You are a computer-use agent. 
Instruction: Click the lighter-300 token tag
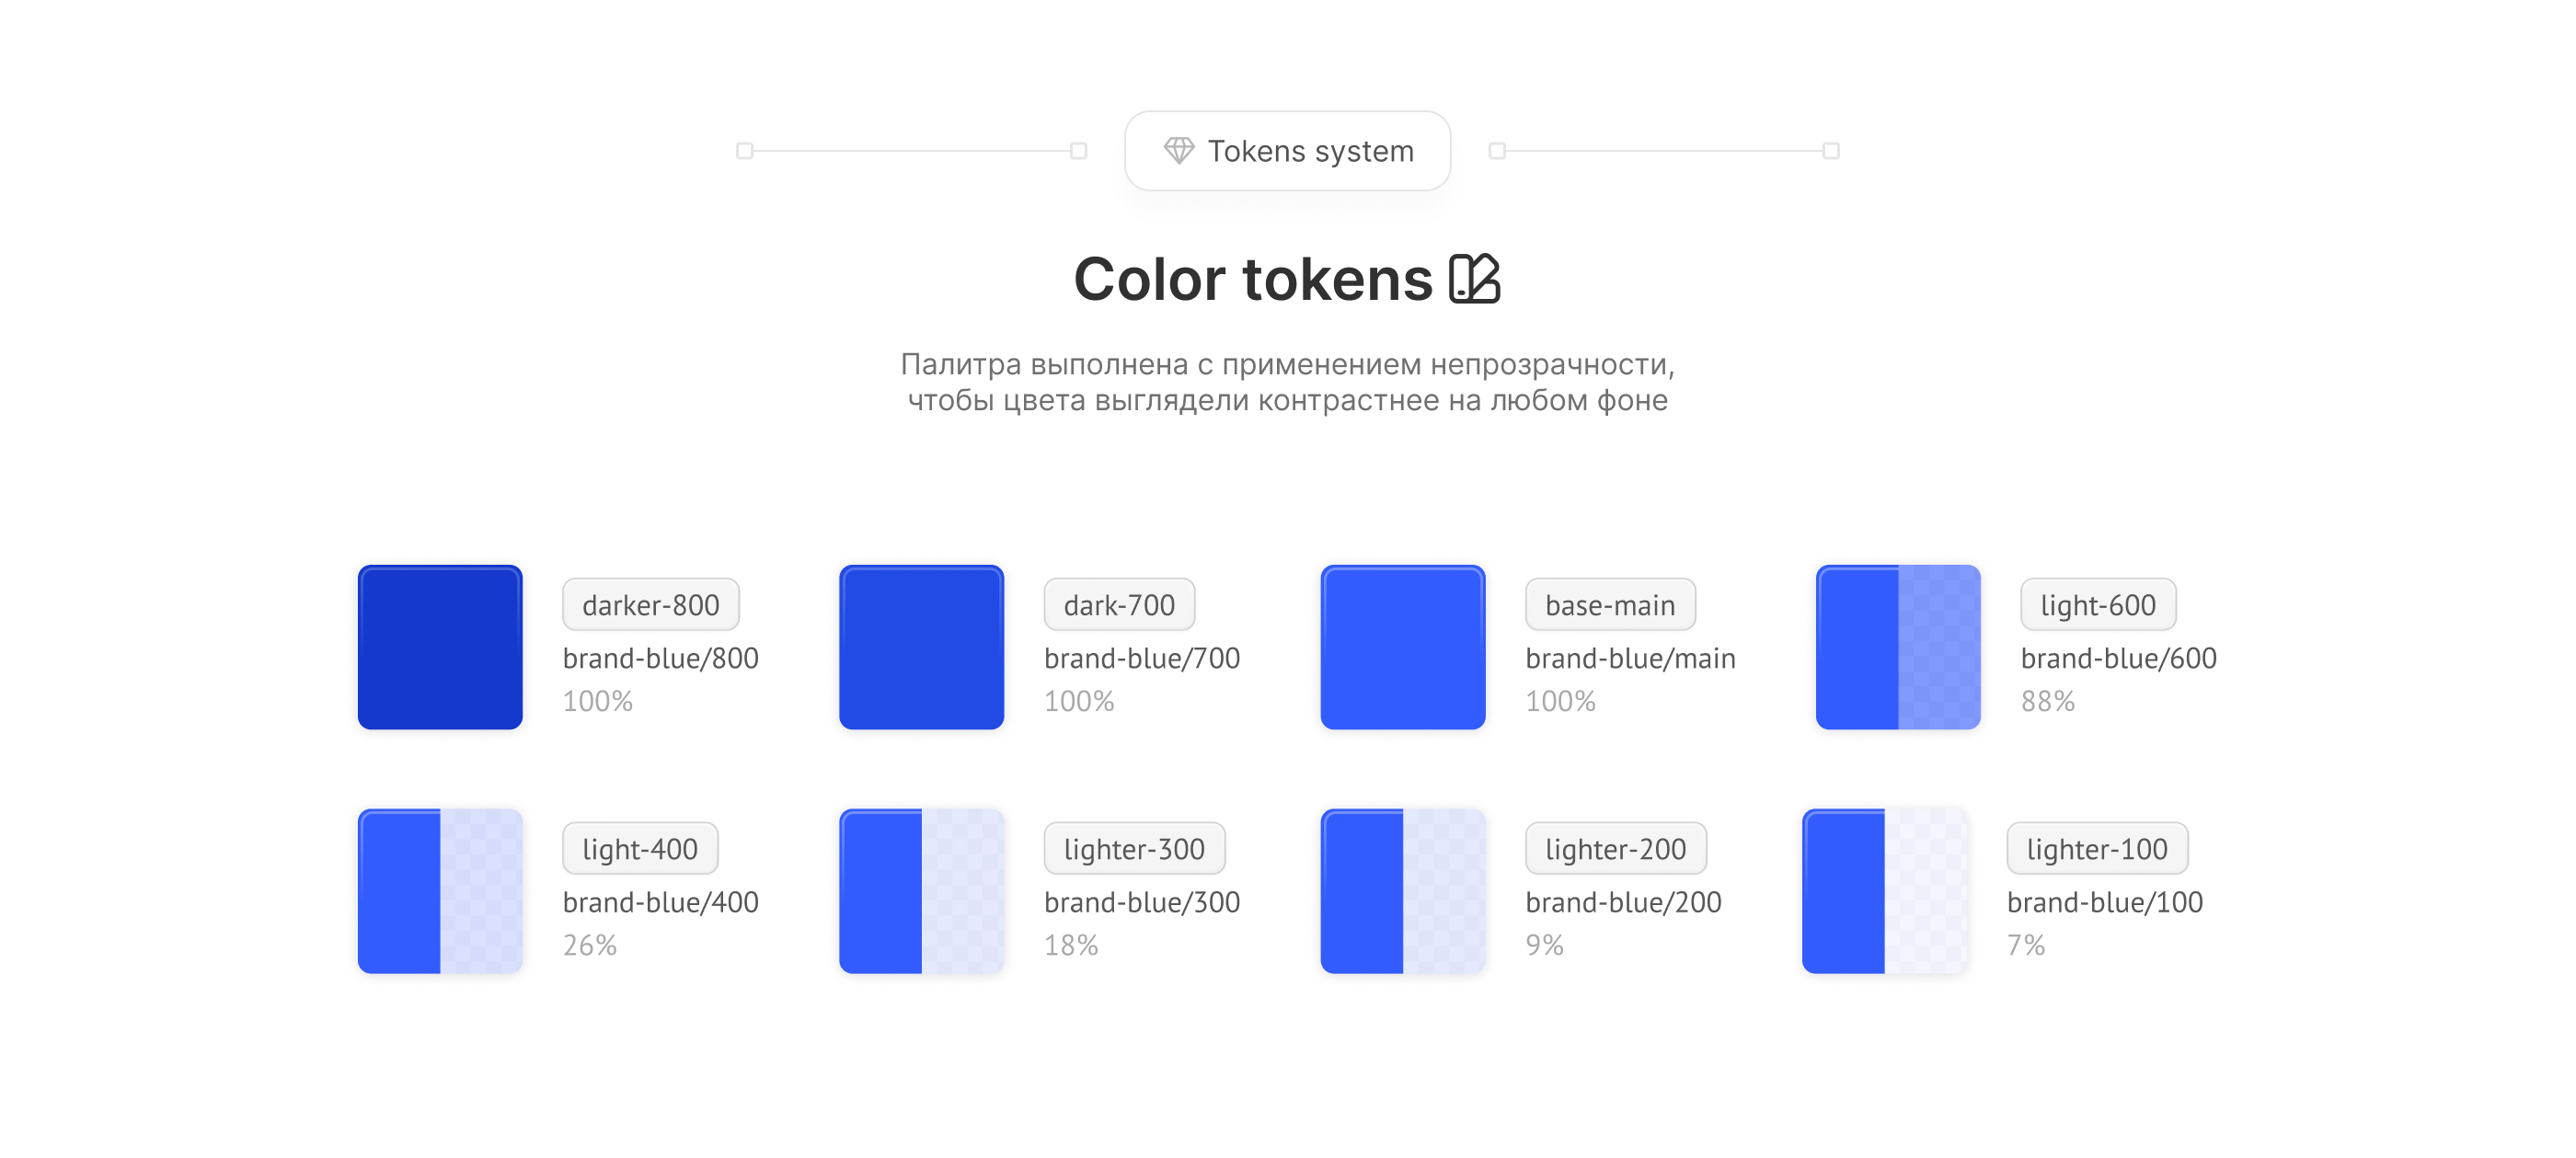point(1133,849)
